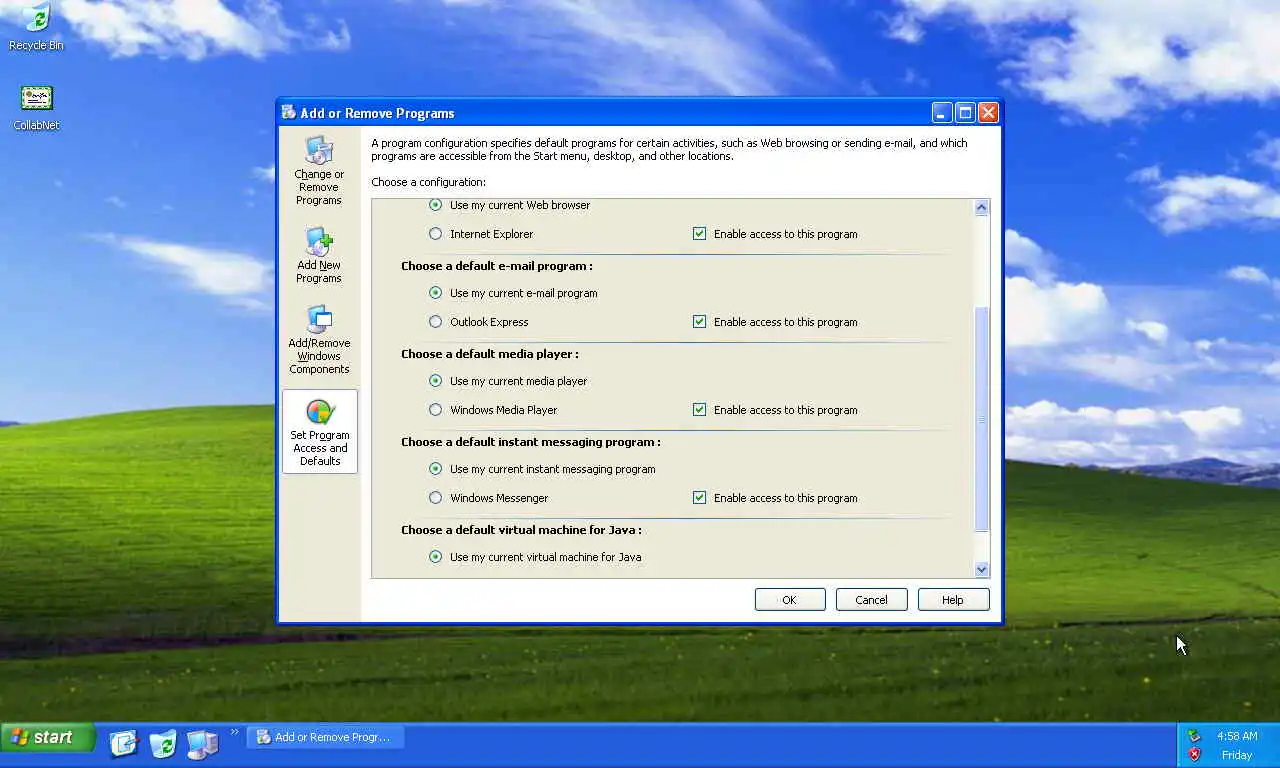Open the Start menu
The height and width of the screenshot is (768, 1280).
[48, 738]
